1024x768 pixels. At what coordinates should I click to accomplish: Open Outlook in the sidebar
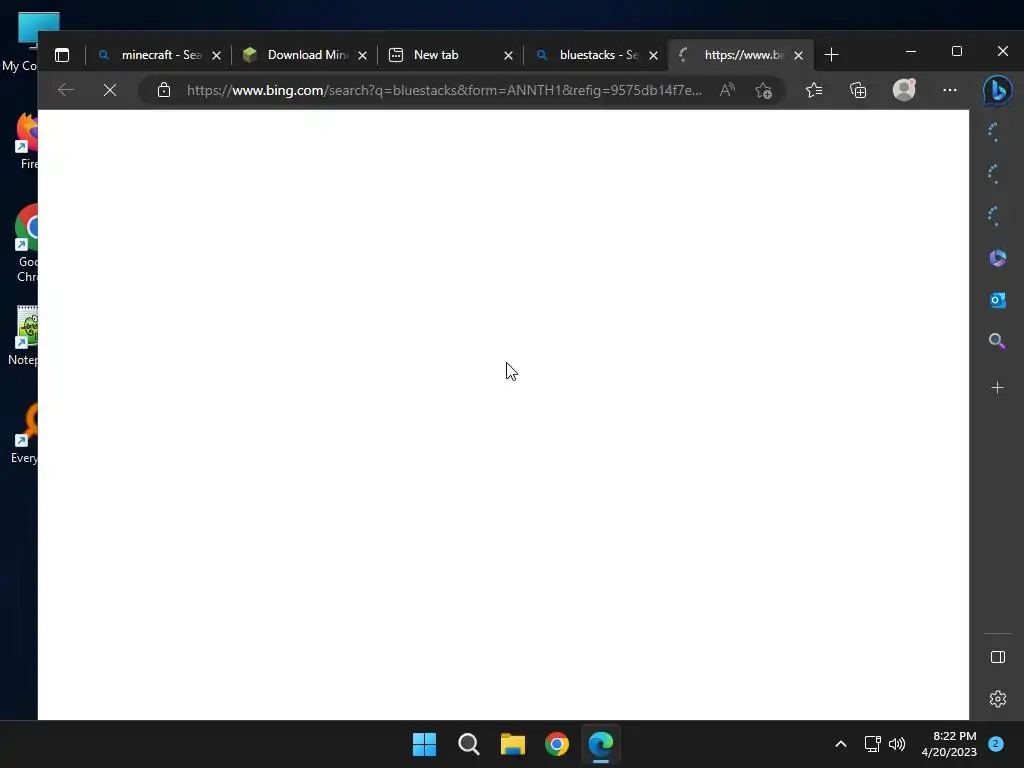tap(997, 300)
